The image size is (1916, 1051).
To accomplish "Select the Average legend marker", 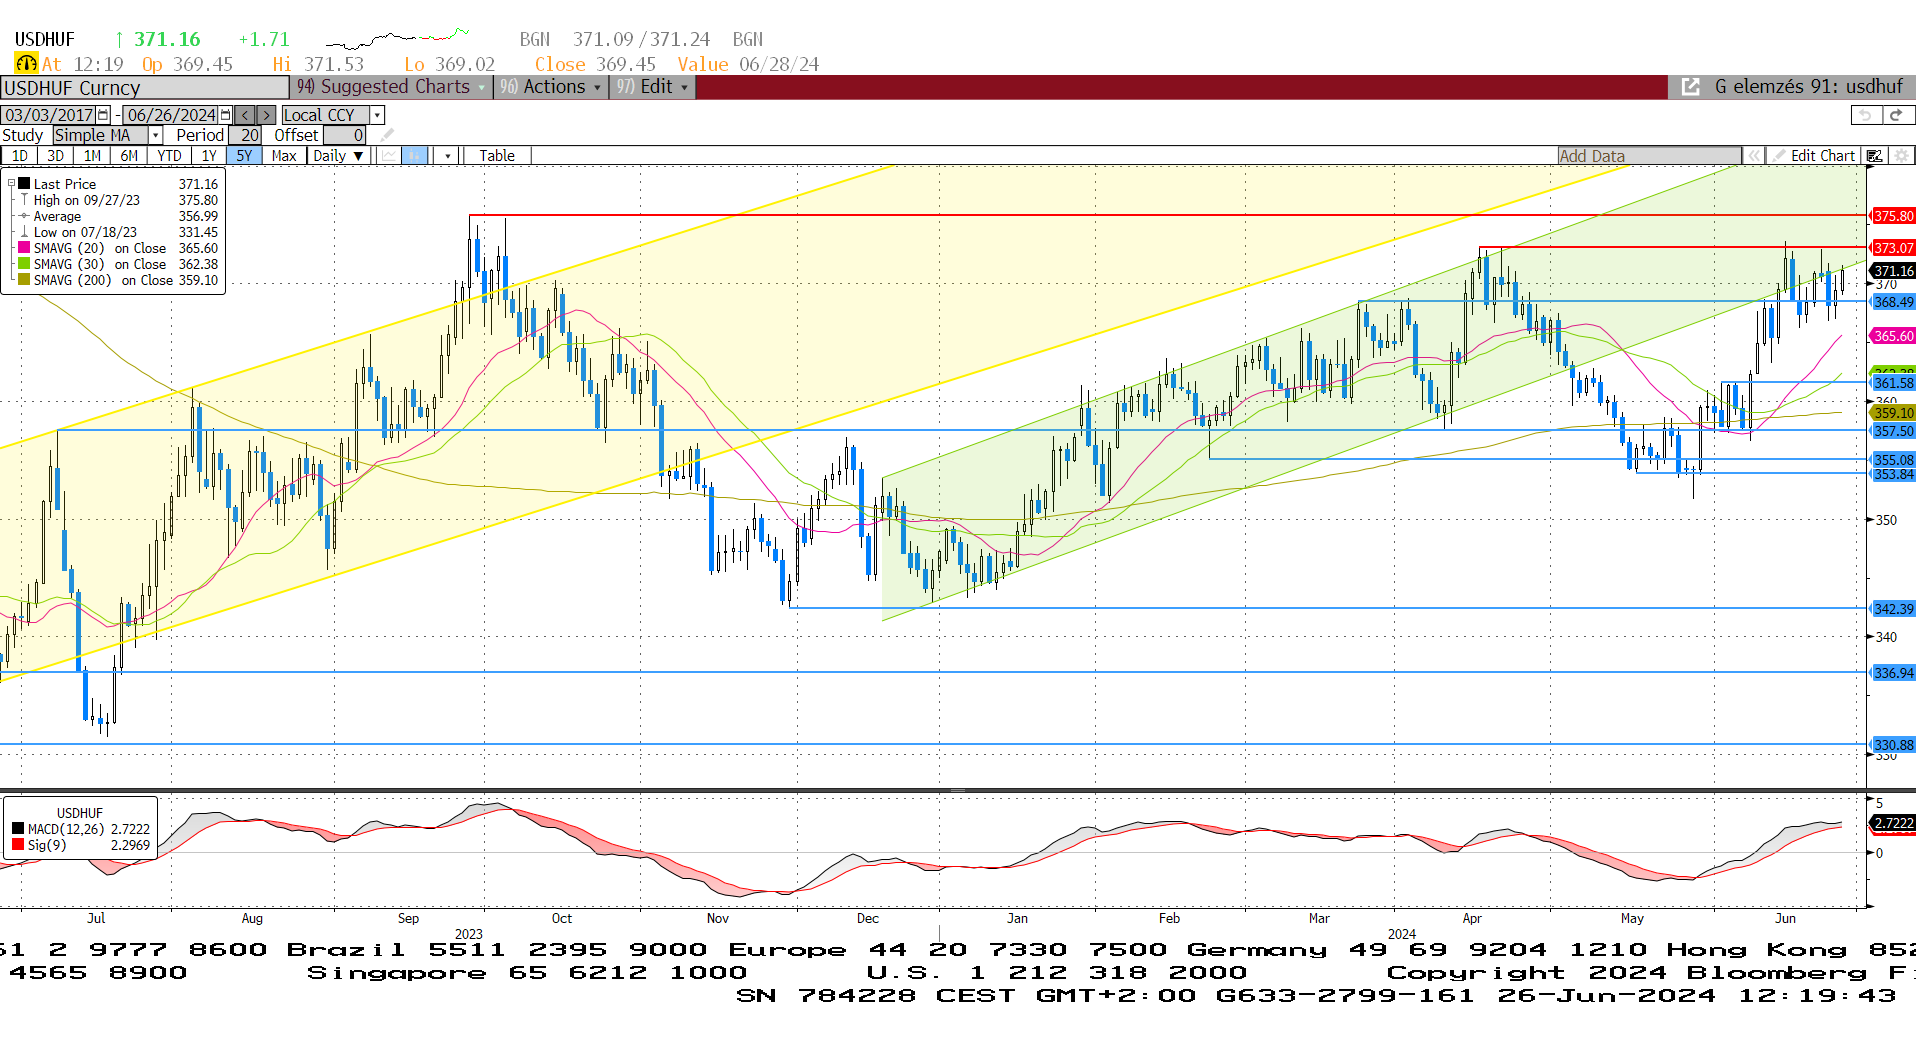I will click(x=24, y=216).
